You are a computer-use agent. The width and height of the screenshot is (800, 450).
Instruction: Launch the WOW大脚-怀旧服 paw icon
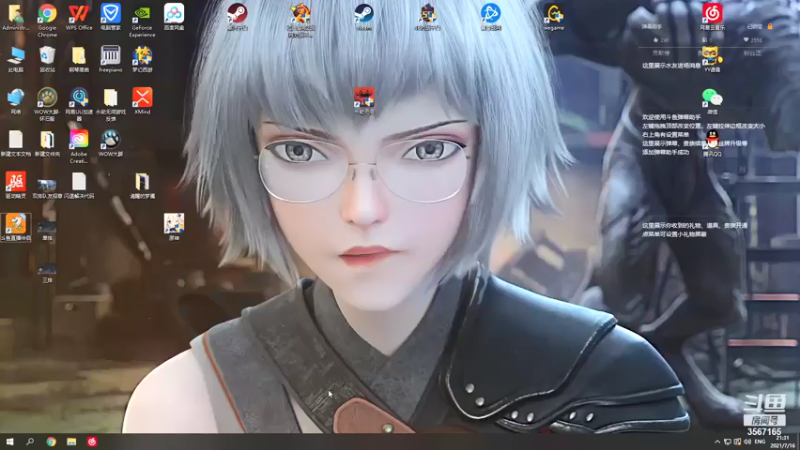[47, 104]
